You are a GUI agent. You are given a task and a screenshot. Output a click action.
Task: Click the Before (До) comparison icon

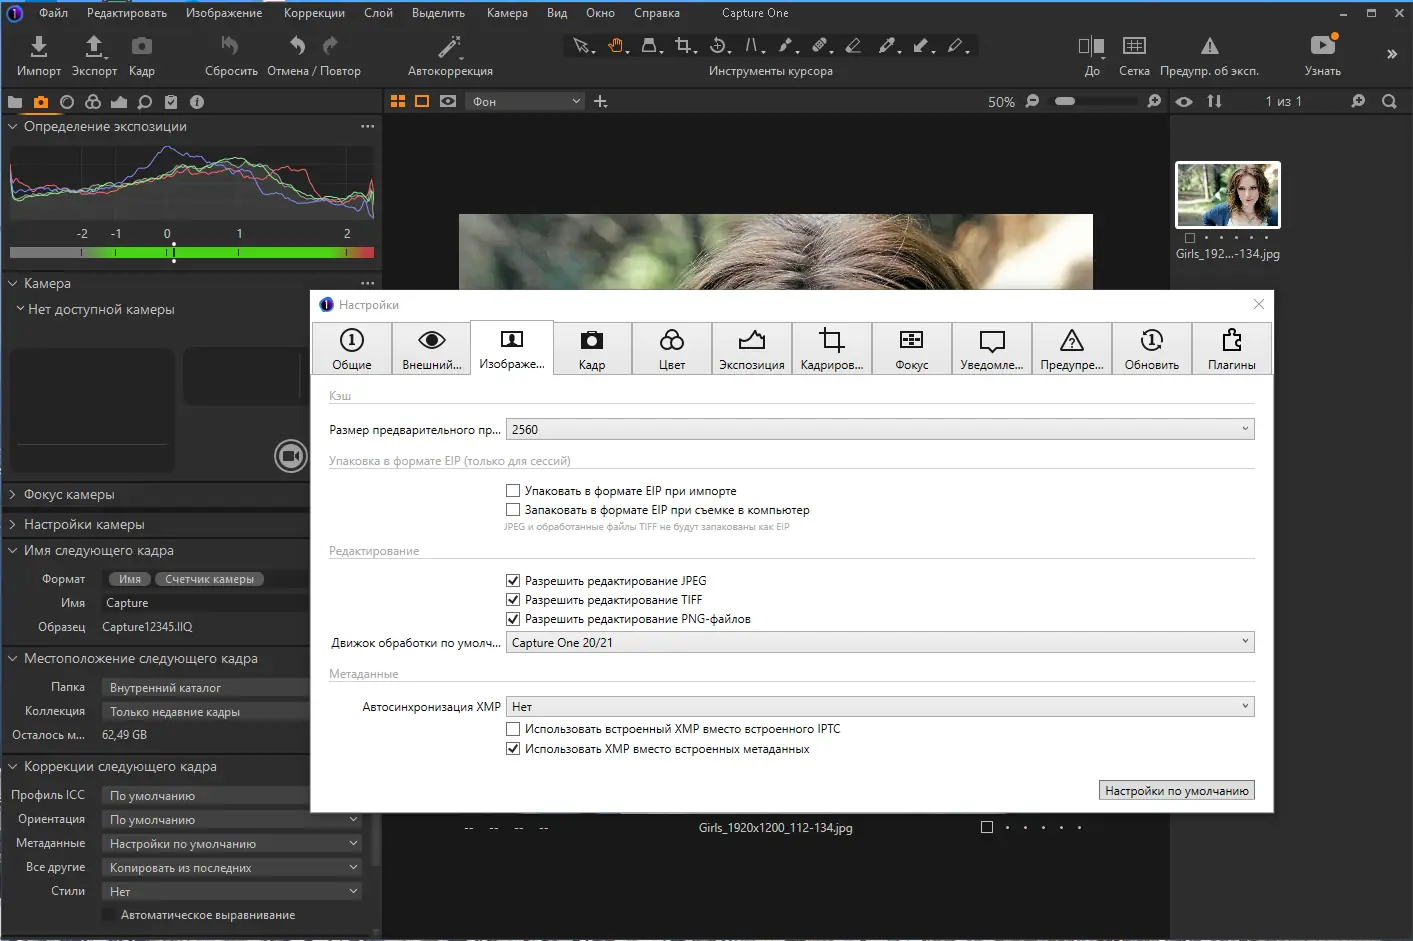1091,47
